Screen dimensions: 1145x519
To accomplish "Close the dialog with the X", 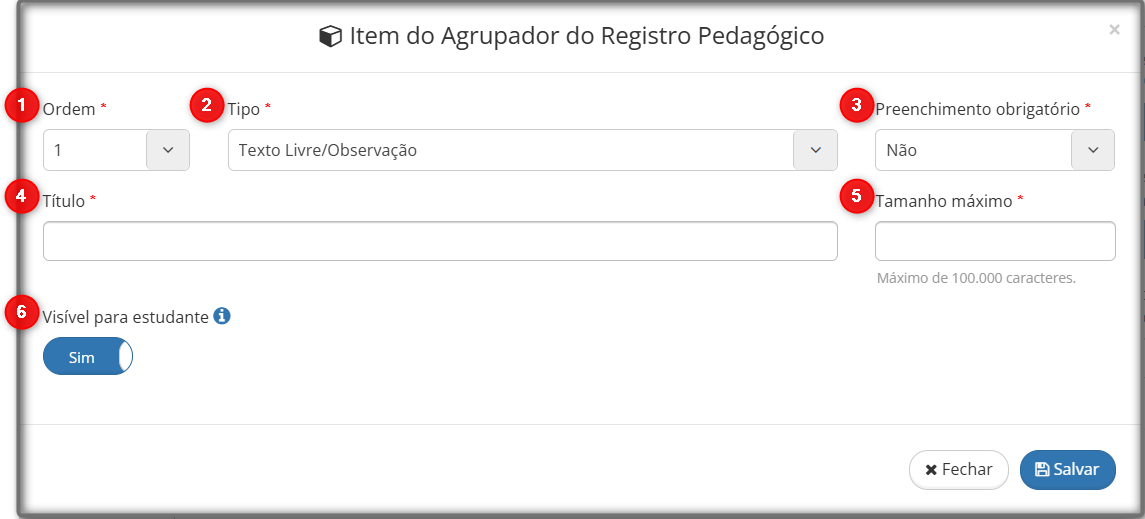I will click(x=1114, y=30).
